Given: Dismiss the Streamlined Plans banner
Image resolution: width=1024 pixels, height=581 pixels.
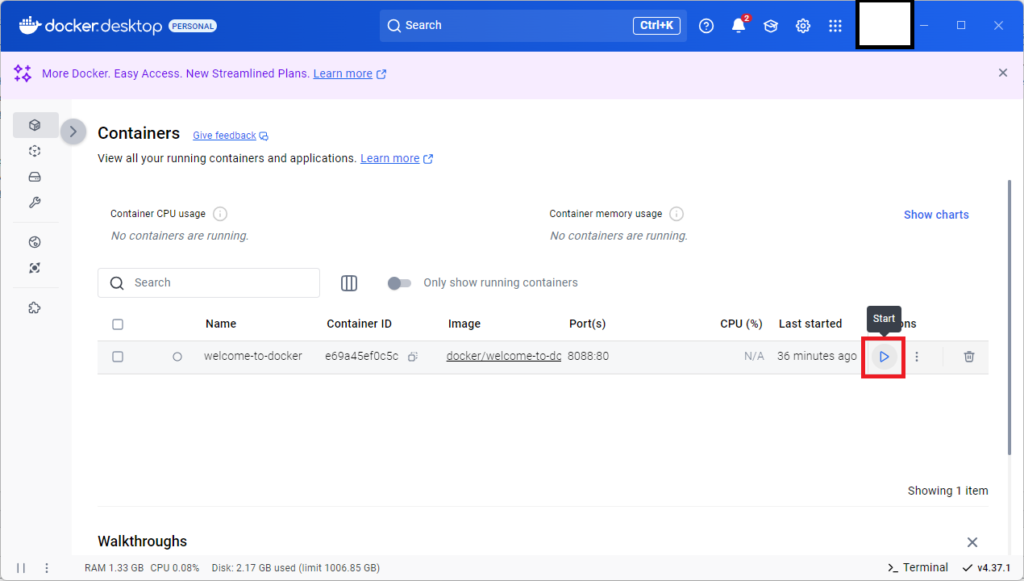Looking at the screenshot, I should click(1003, 72).
